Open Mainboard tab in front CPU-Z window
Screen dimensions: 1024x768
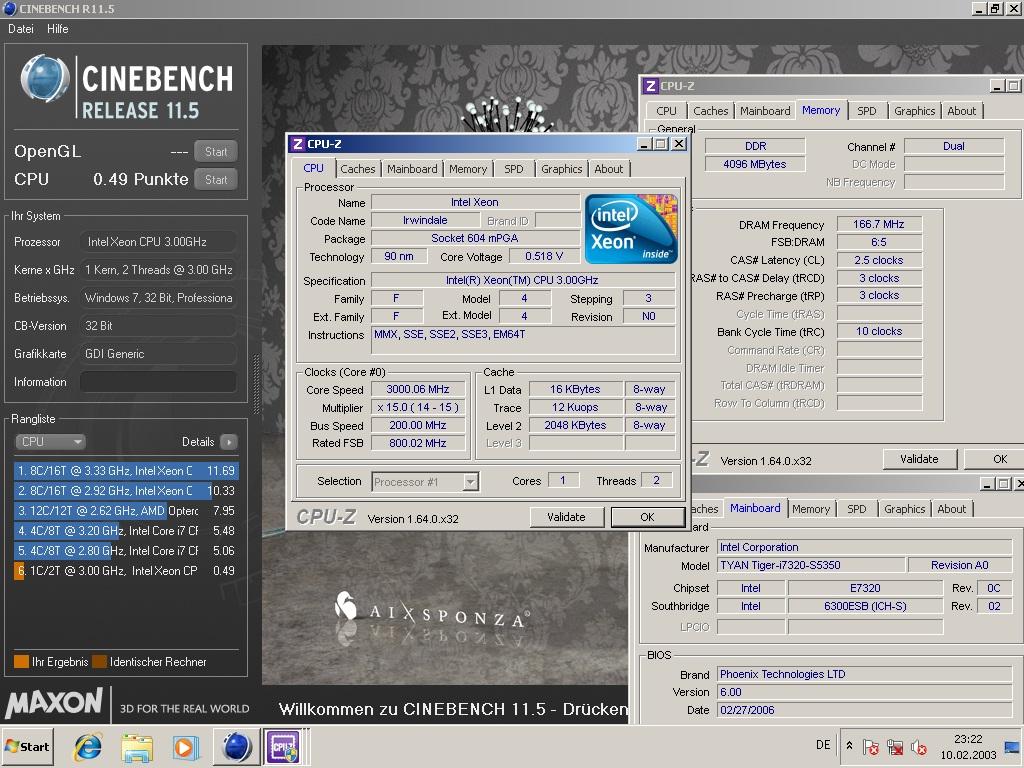coord(412,169)
